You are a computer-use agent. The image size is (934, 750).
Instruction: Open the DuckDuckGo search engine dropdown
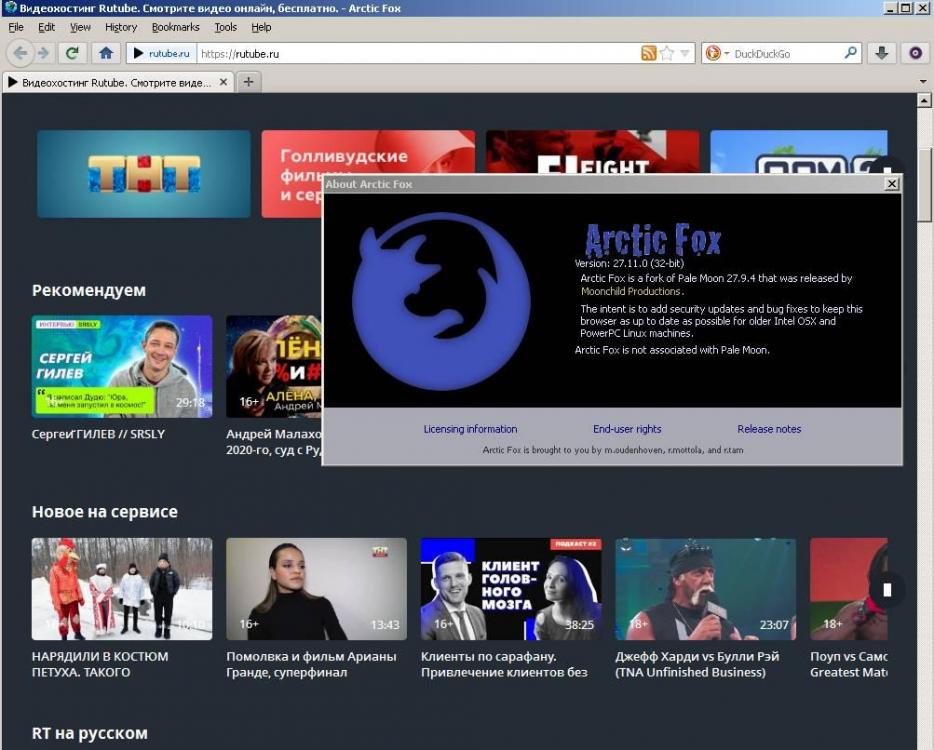point(717,53)
